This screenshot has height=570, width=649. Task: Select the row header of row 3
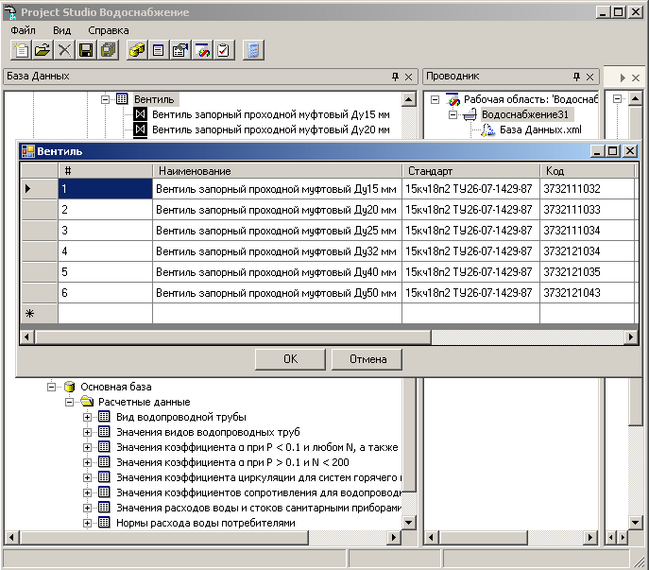pos(39,231)
